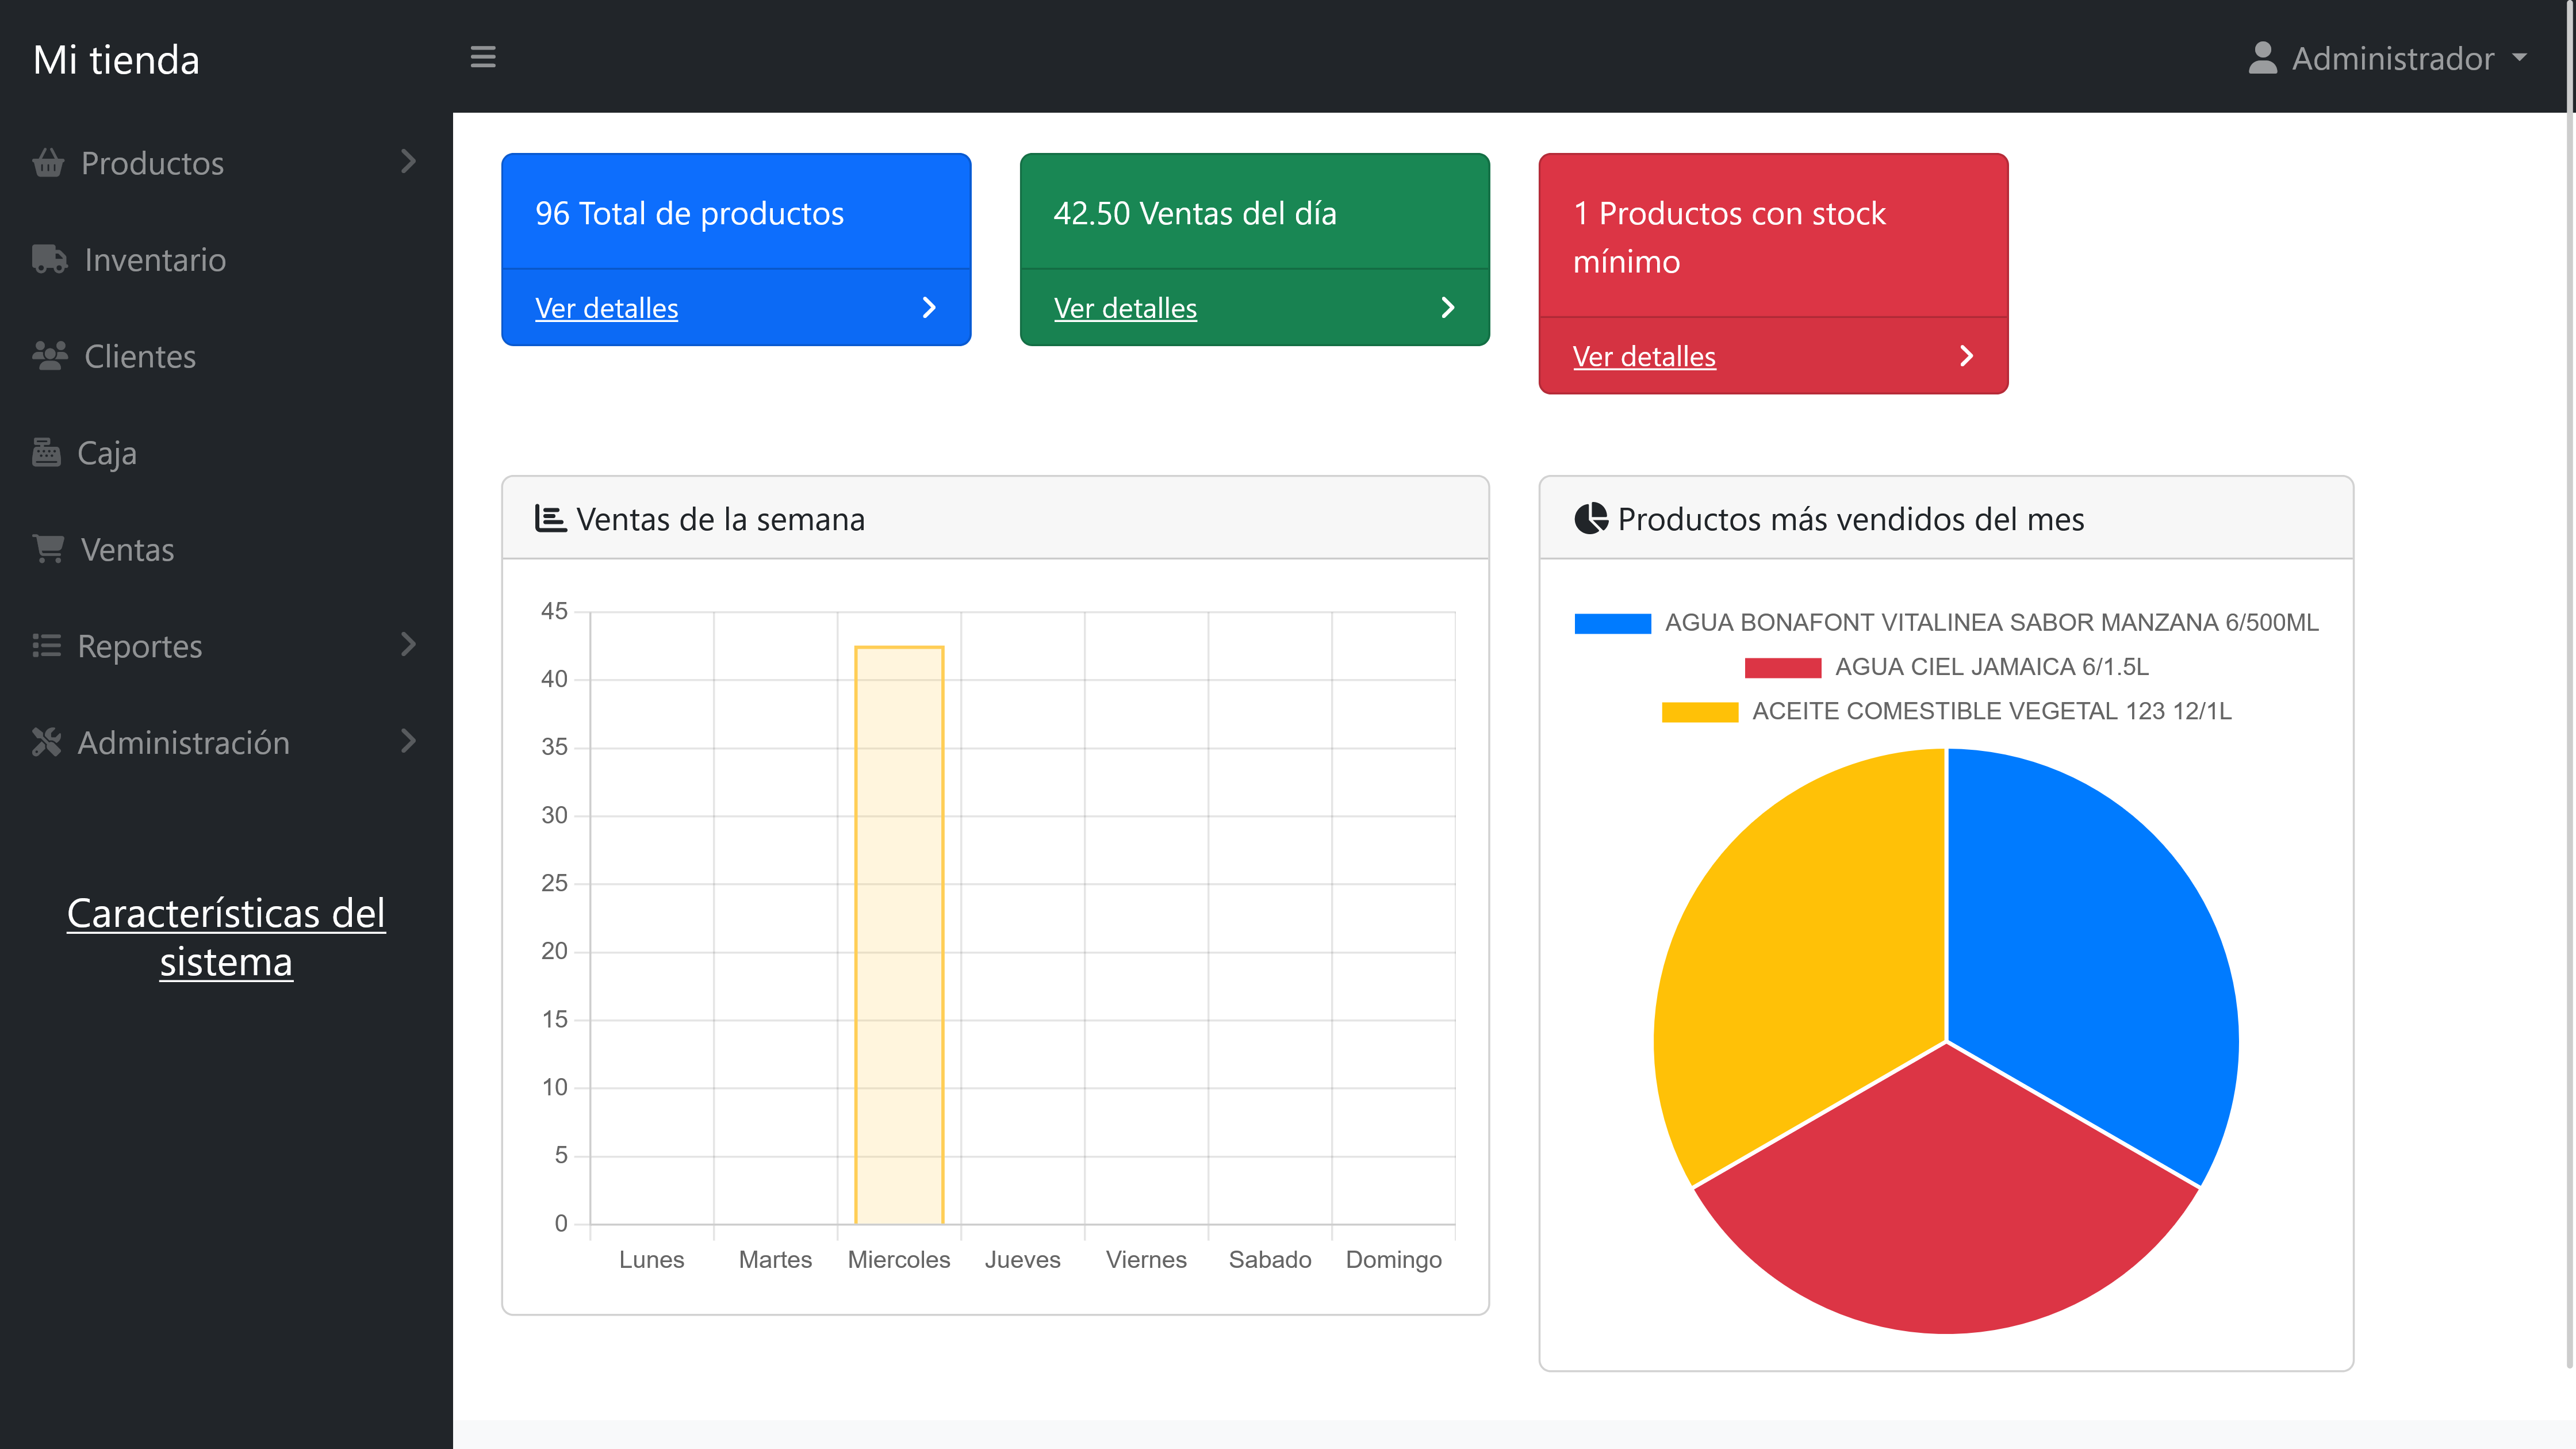Toggle blue AGUA BONAFONT legend swatch
The height and width of the screenshot is (1449, 2576).
click(x=1612, y=623)
